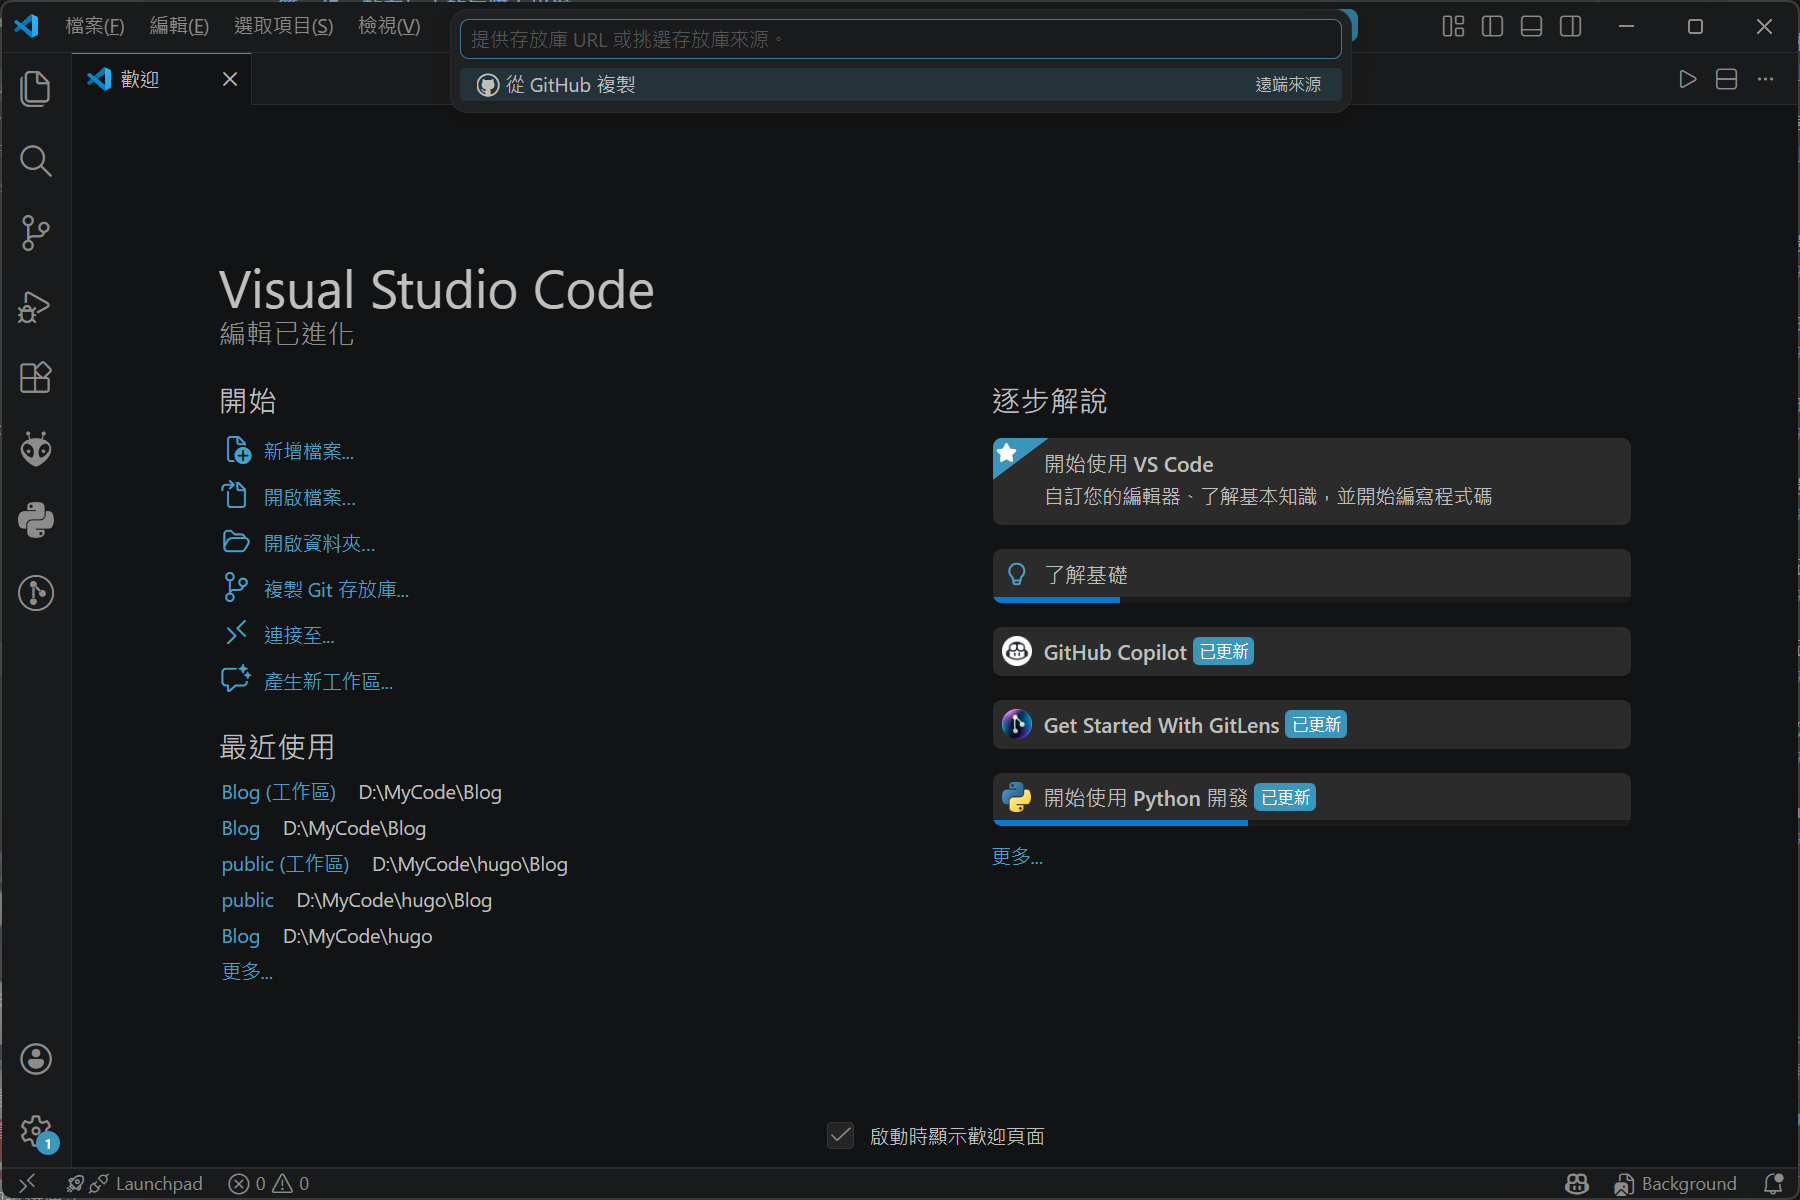Viewport: 1800px width, 1200px height.
Task: Click 新增檔案... link
Action: pos(308,452)
